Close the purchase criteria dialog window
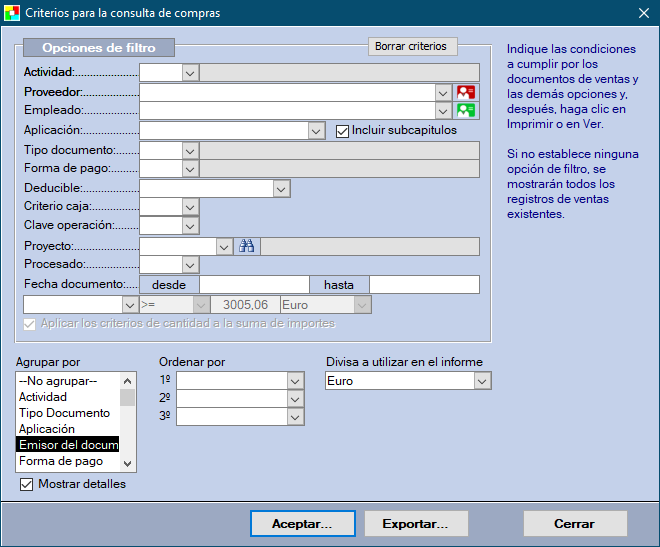 point(643,13)
